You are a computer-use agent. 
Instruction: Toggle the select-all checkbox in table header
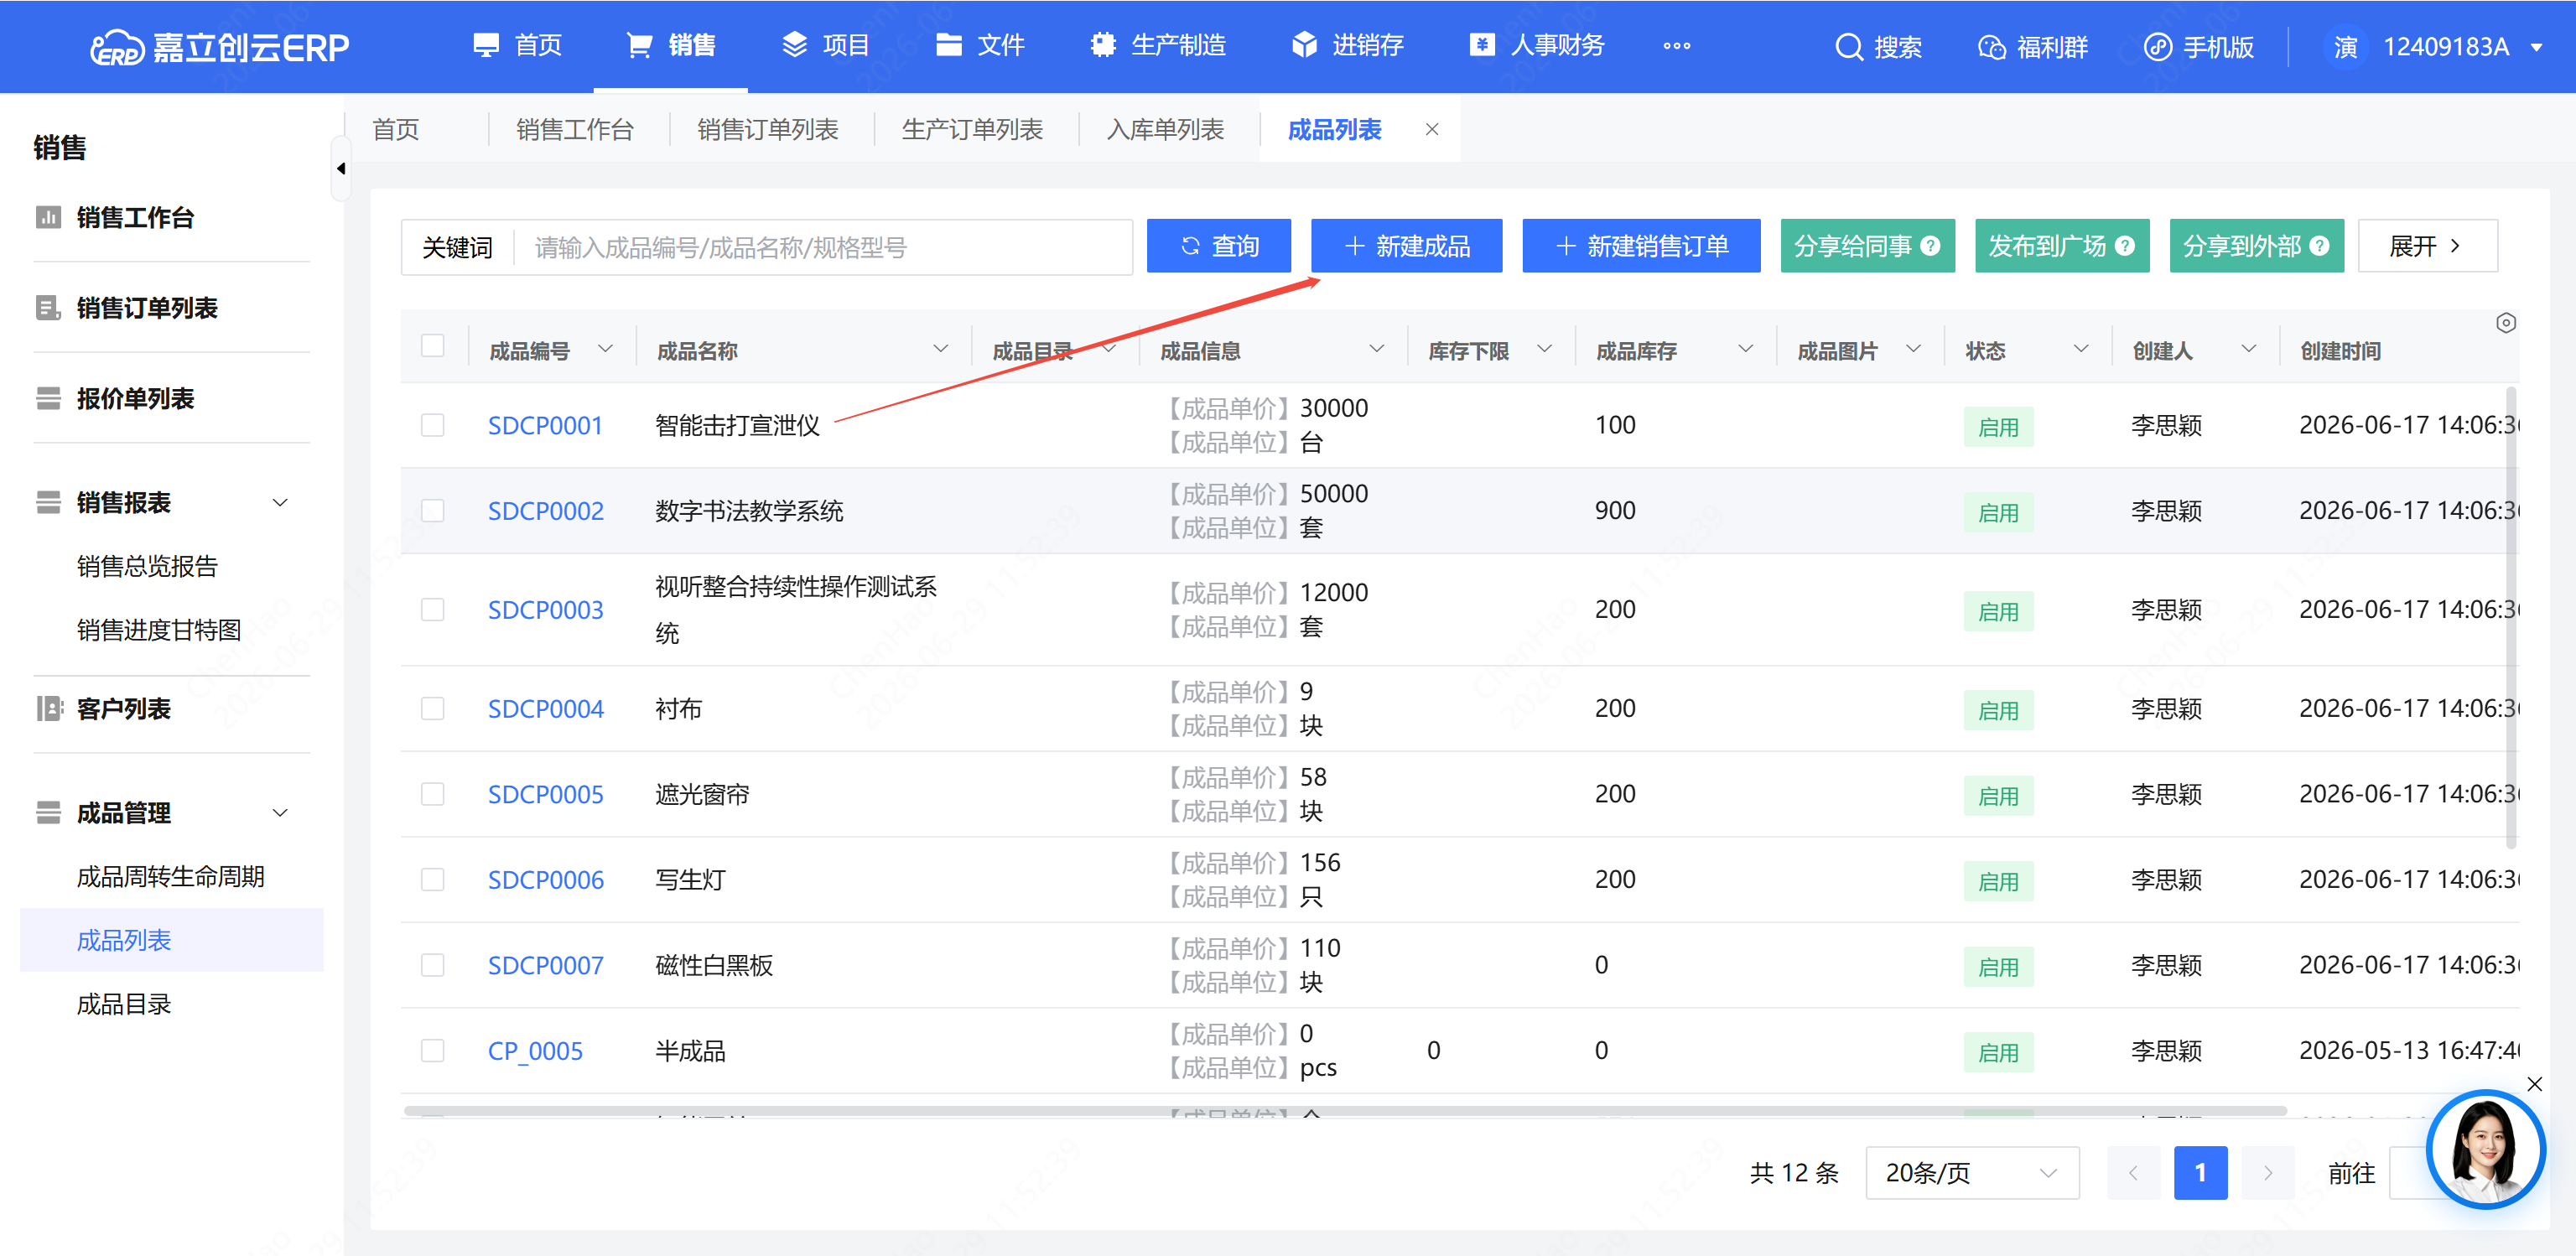click(432, 346)
